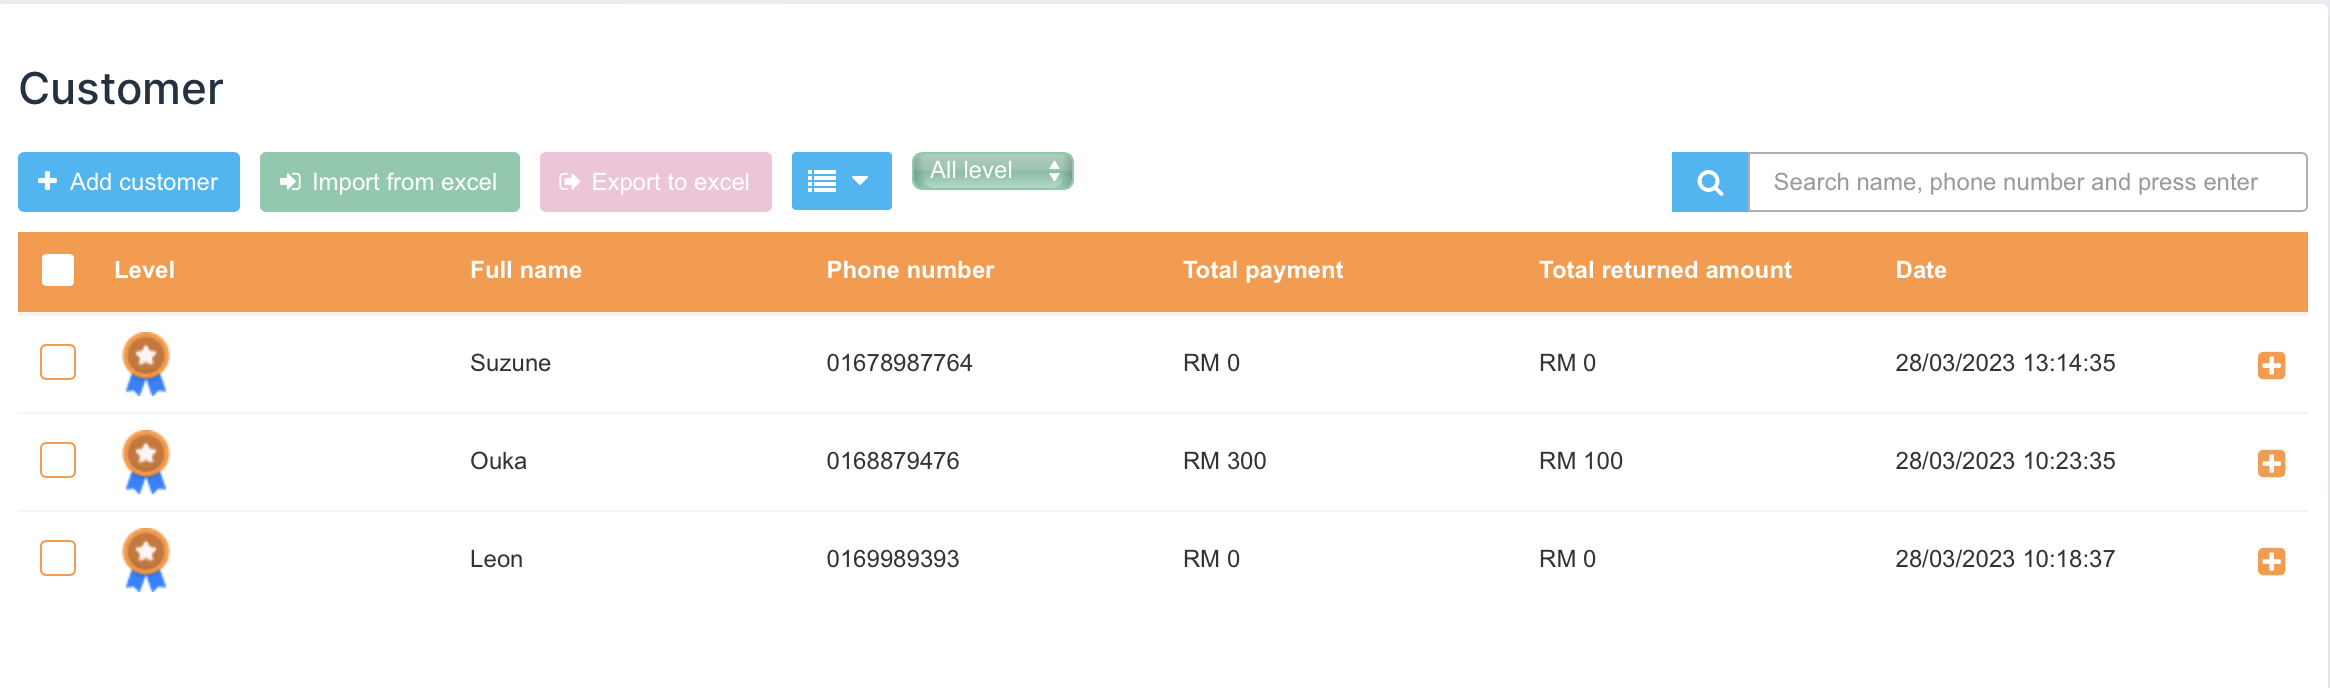2330x688 pixels.
Task: Open the list view options menu
Action: click(x=841, y=181)
